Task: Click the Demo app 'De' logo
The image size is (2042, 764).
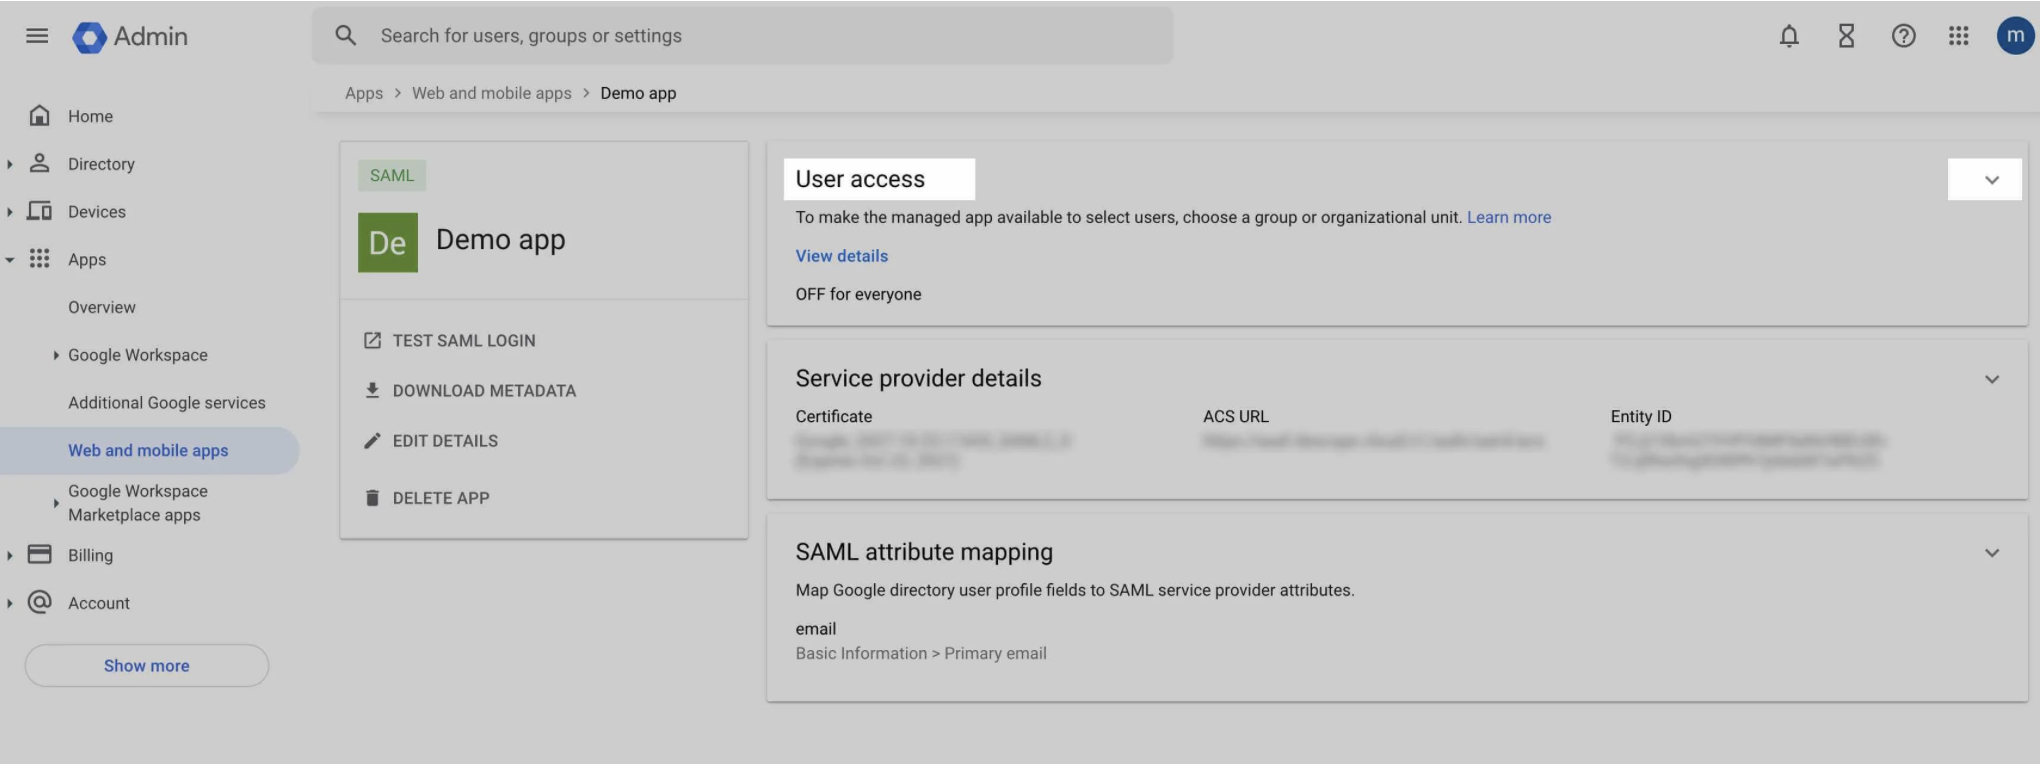Action: 388,242
